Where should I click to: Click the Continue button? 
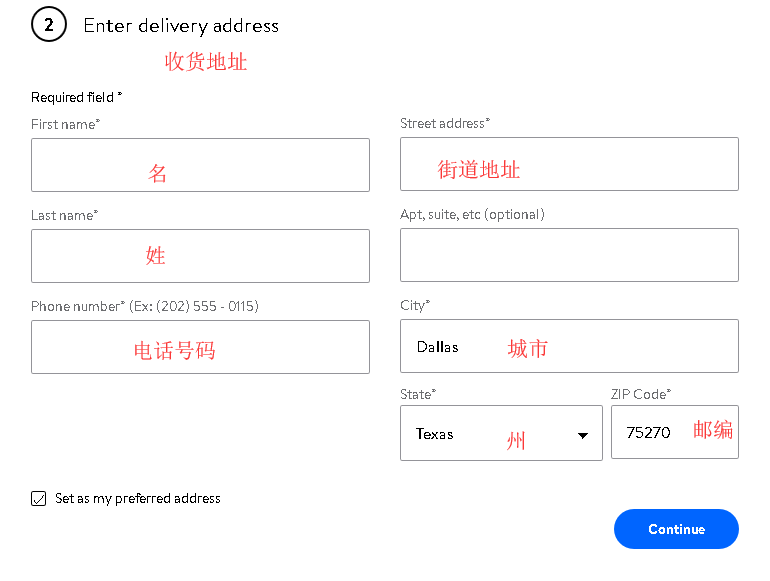676,529
